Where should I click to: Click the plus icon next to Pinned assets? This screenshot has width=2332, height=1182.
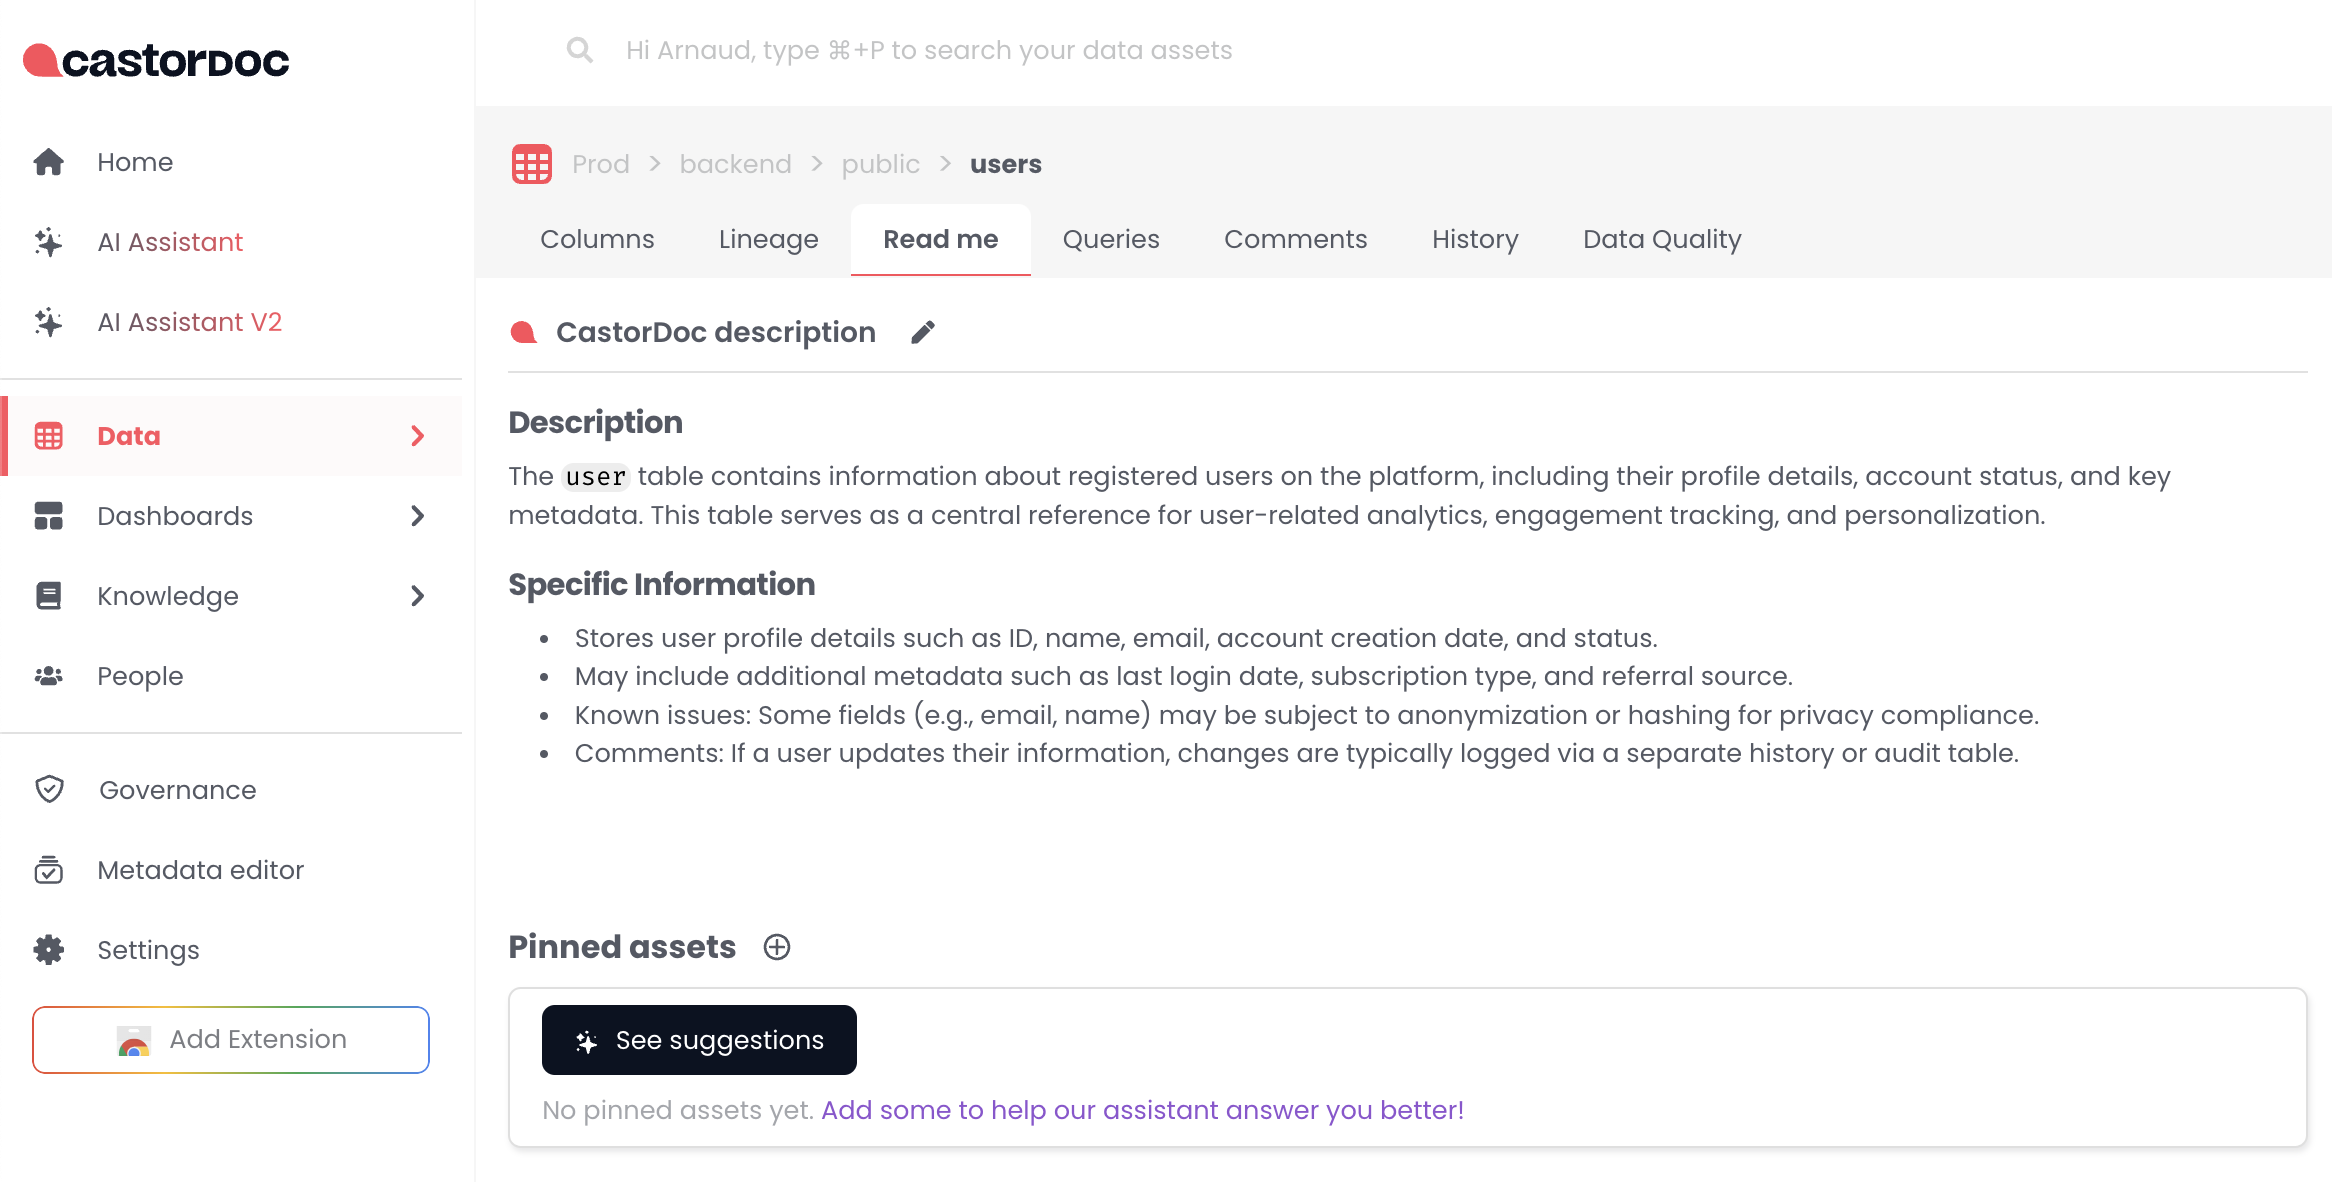[777, 947]
